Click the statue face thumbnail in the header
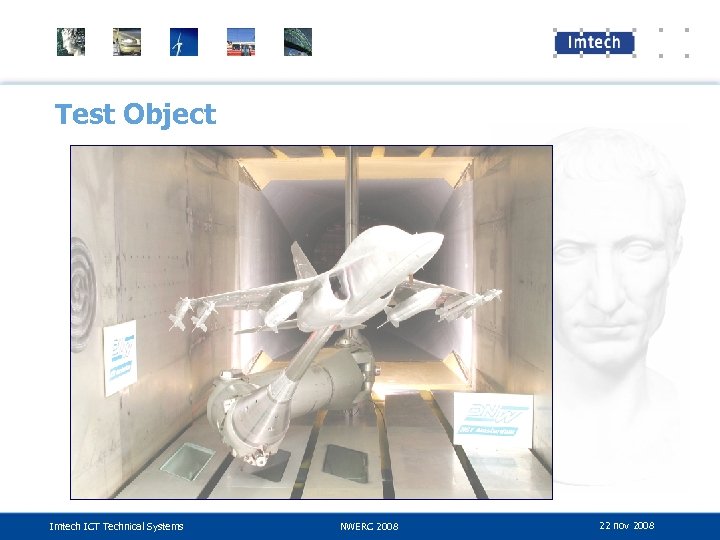720x540 pixels. point(71,42)
